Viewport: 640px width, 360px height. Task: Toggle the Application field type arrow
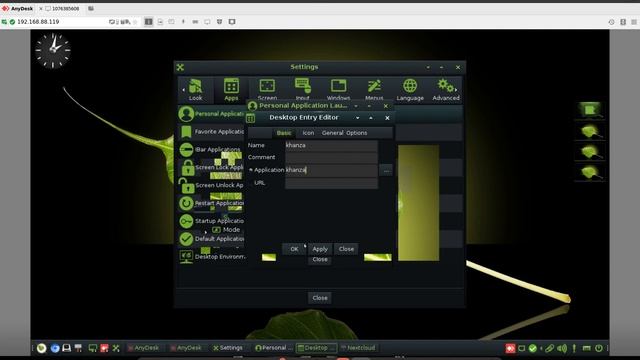point(251,170)
